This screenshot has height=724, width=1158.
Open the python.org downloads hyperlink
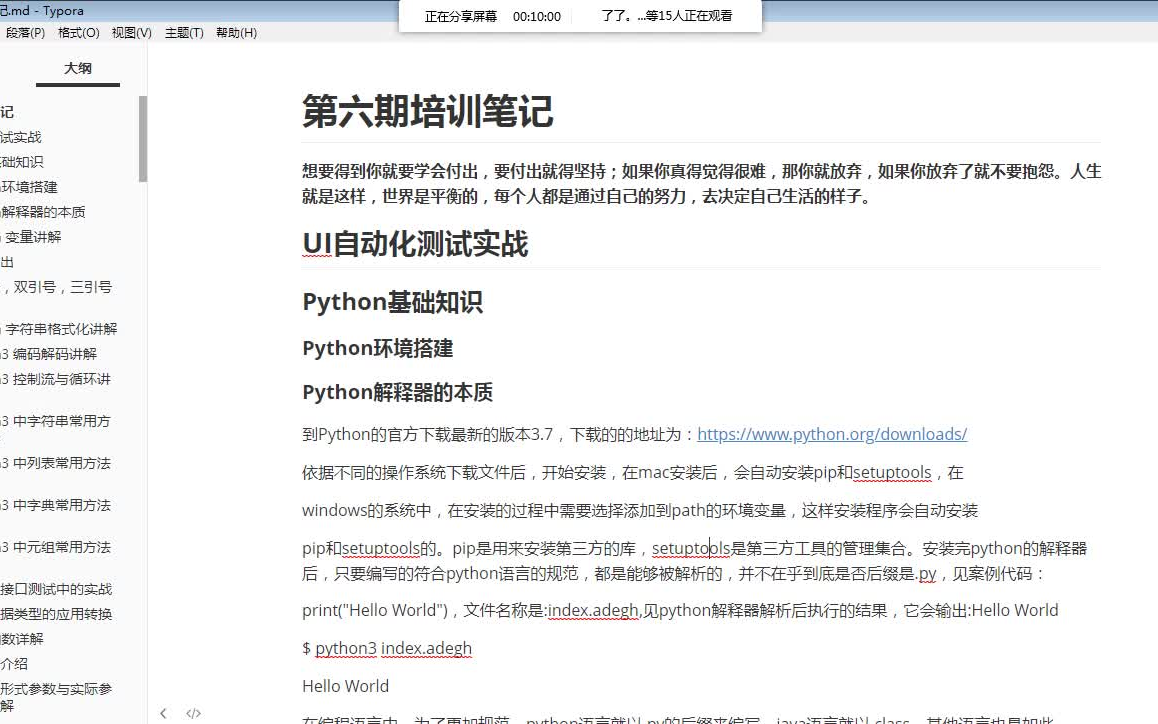pos(832,433)
